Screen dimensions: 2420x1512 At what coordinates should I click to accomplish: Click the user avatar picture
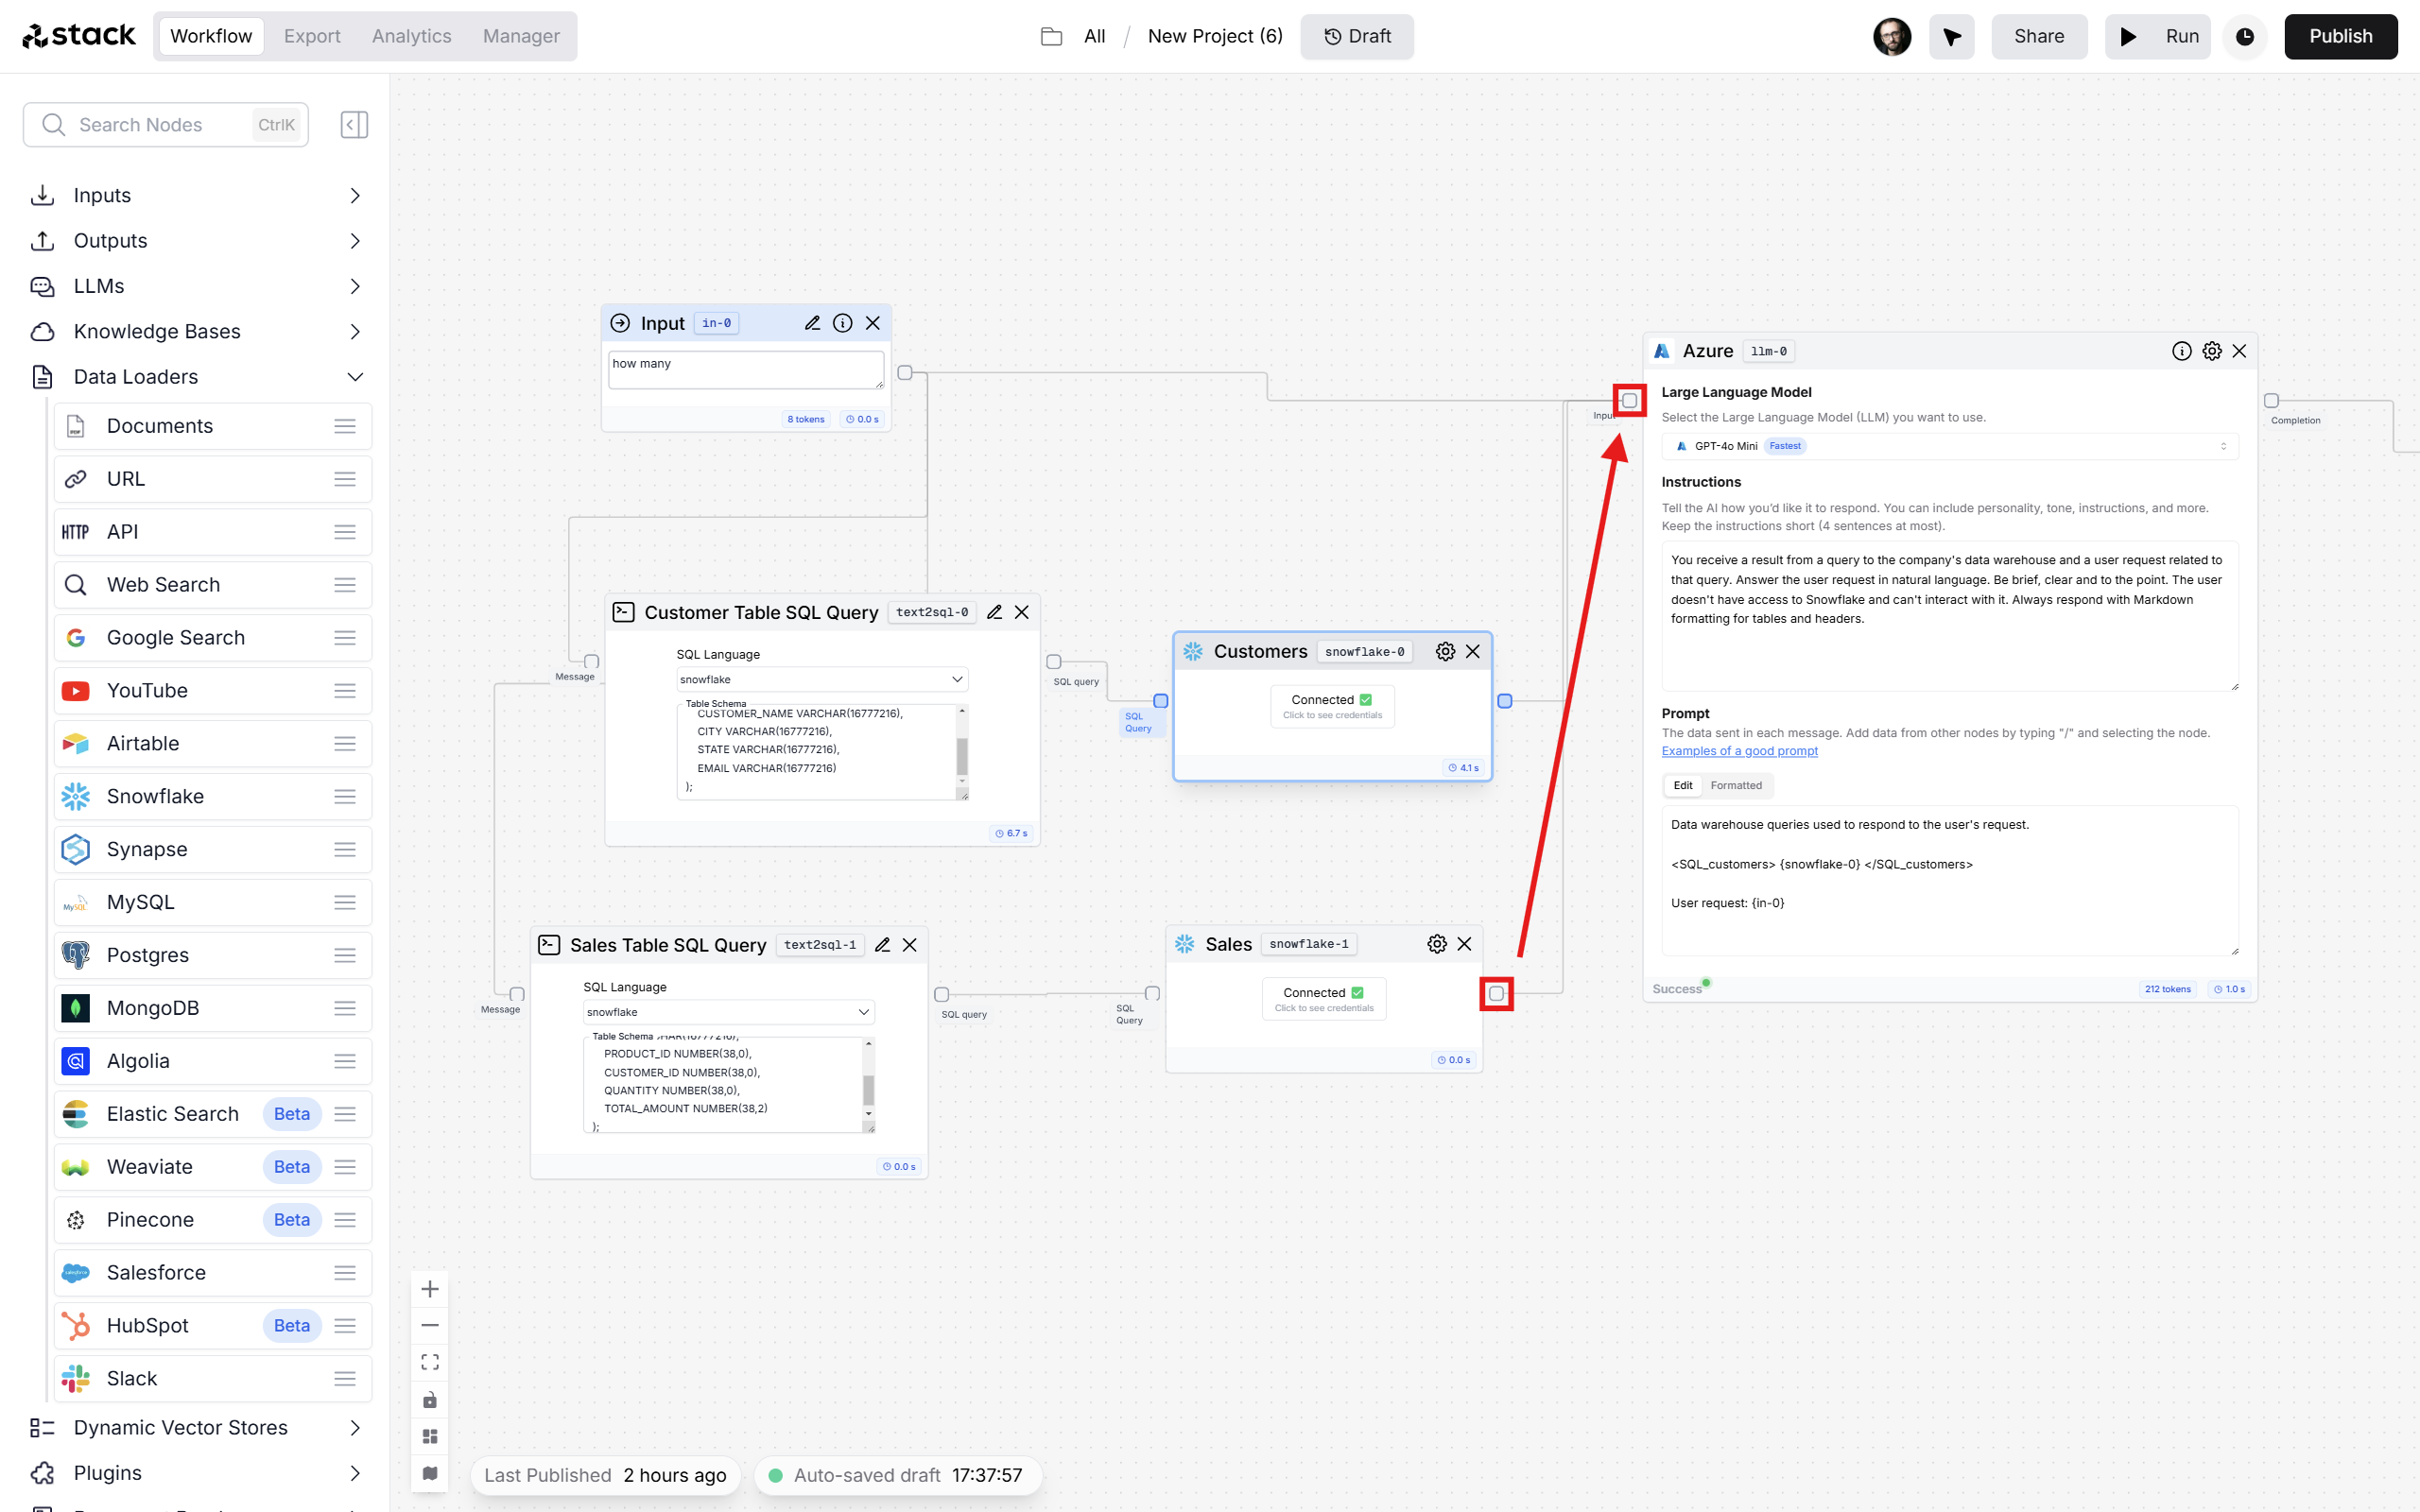pos(1891,37)
